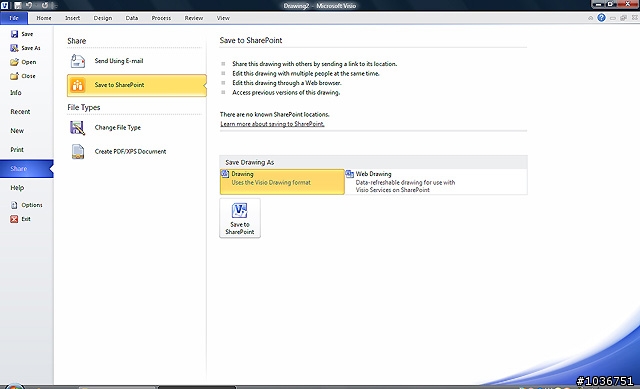
Task: Open Visio Help with blue question mark
Action: (x=601, y=18)
